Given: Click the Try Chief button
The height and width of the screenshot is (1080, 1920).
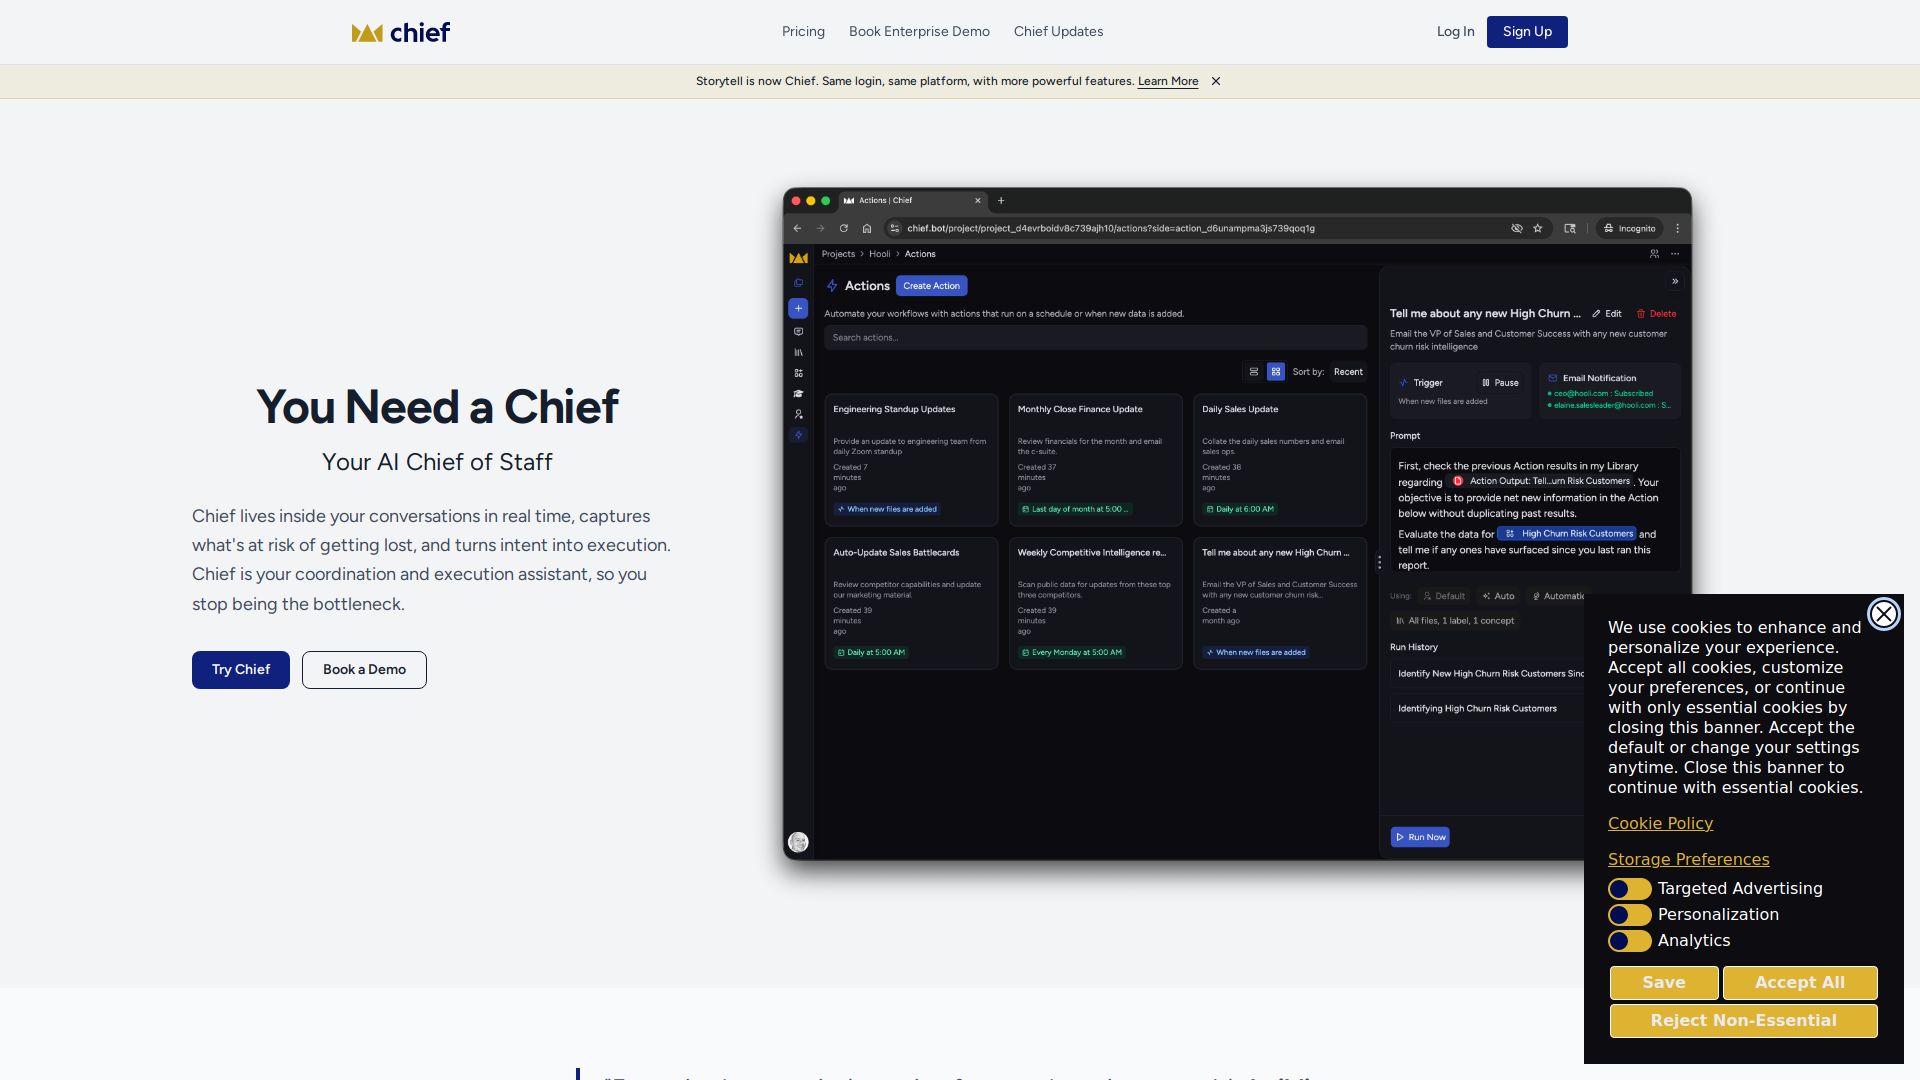Looking at the screenshot, I should [x=241, y=670].
